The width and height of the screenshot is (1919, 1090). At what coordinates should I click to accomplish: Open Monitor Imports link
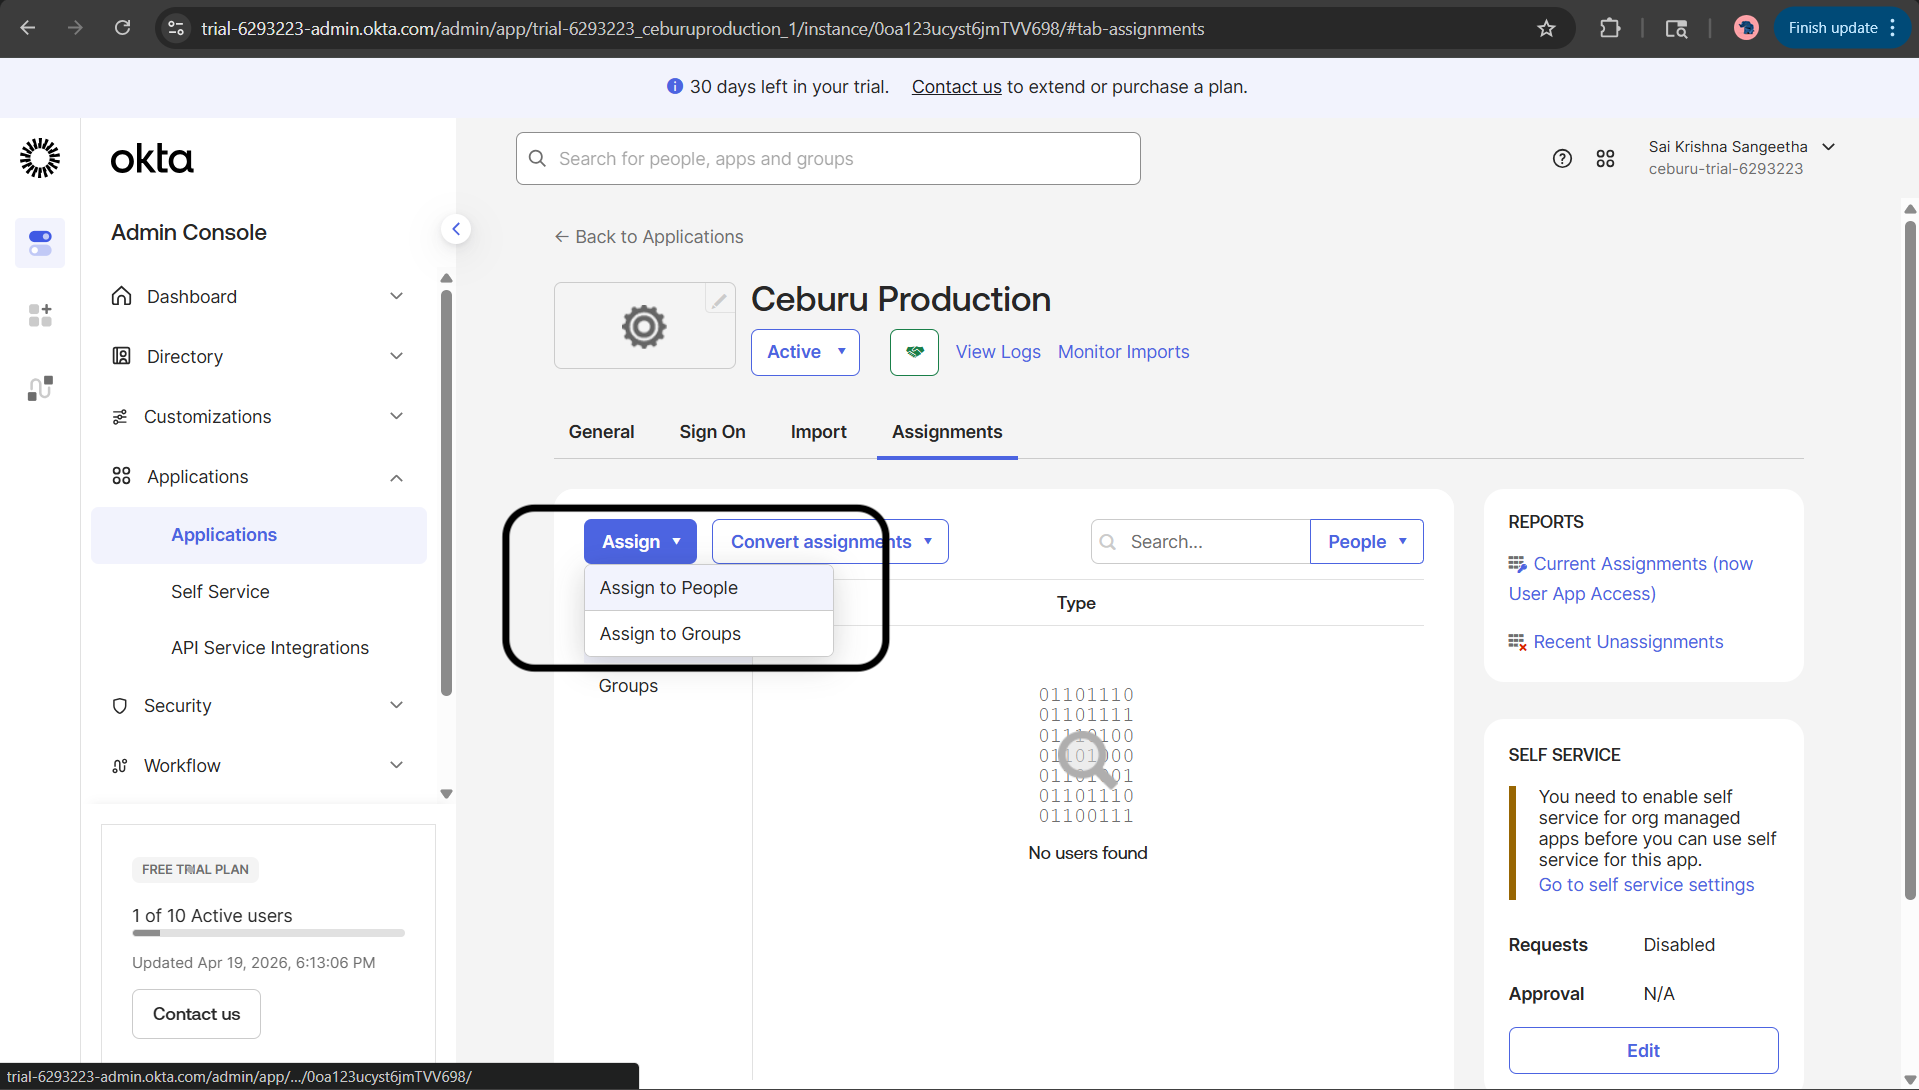(1123, 352)
